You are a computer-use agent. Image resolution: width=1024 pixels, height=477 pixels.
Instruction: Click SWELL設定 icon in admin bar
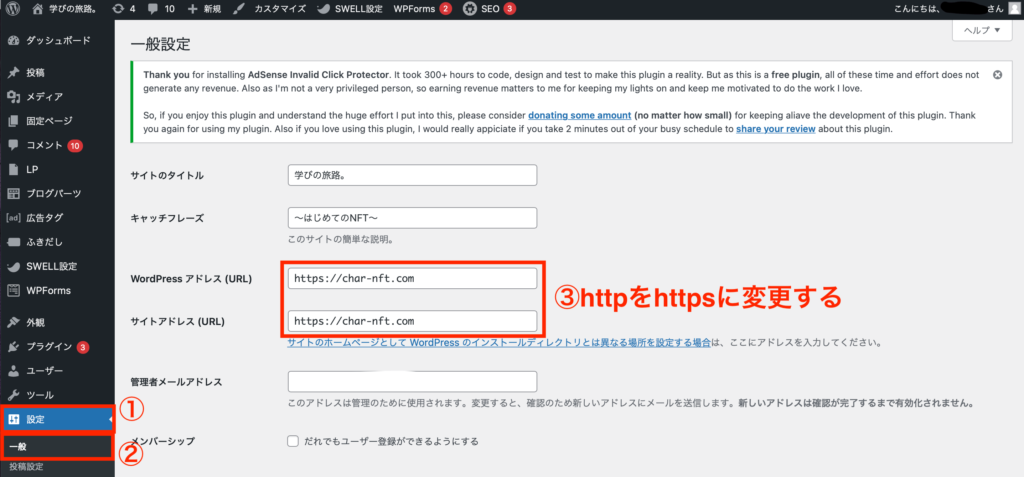click(323, 9)
